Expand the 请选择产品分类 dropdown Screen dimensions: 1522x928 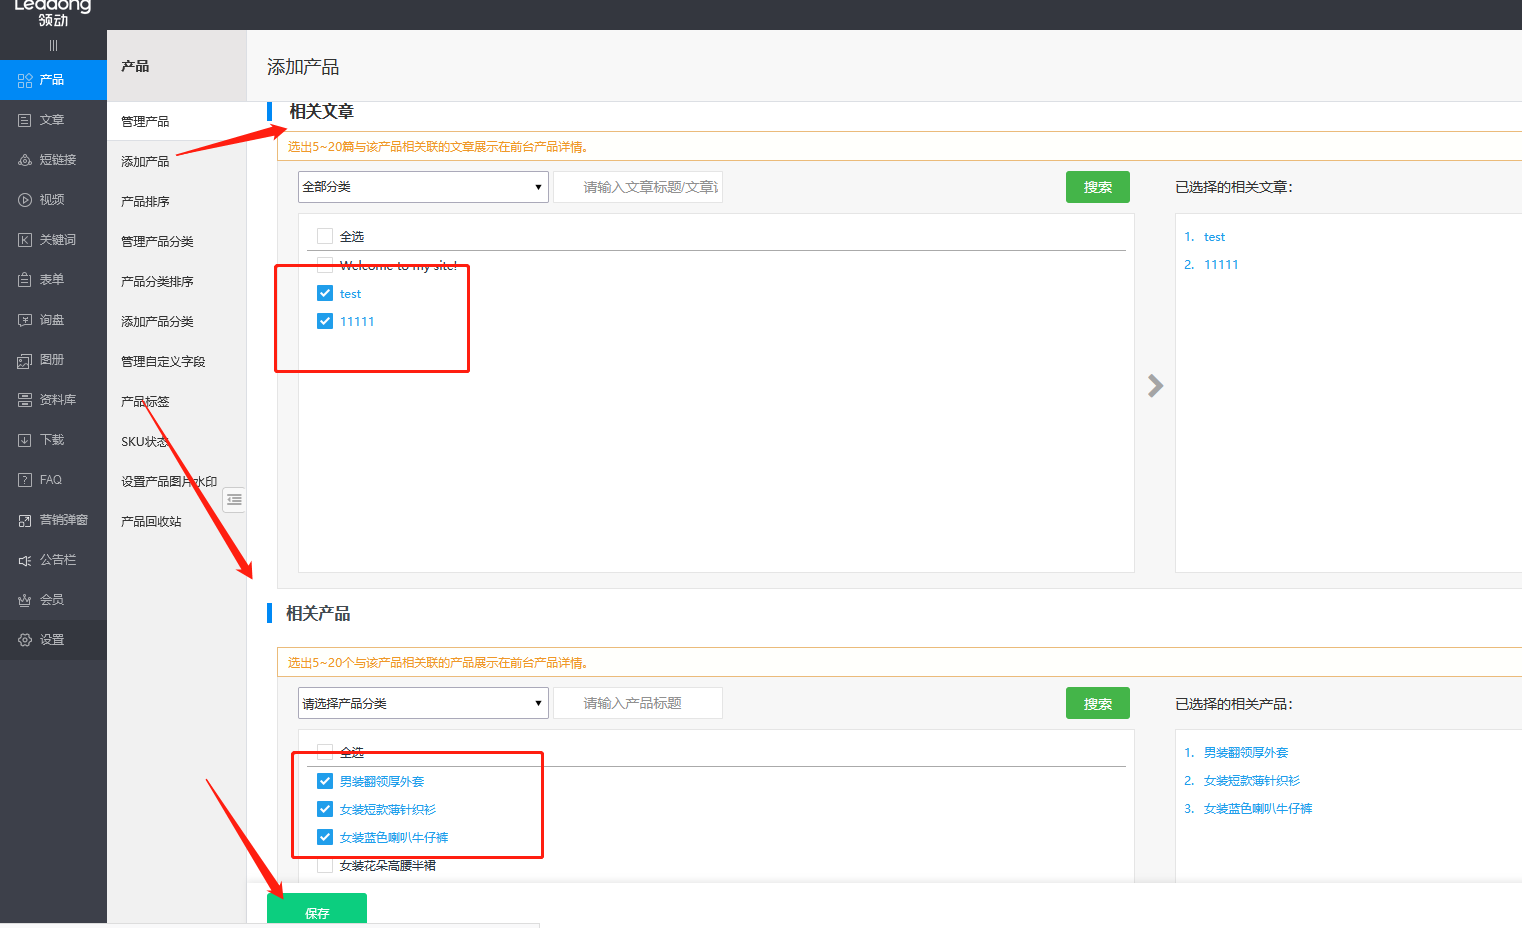point(423,703)
